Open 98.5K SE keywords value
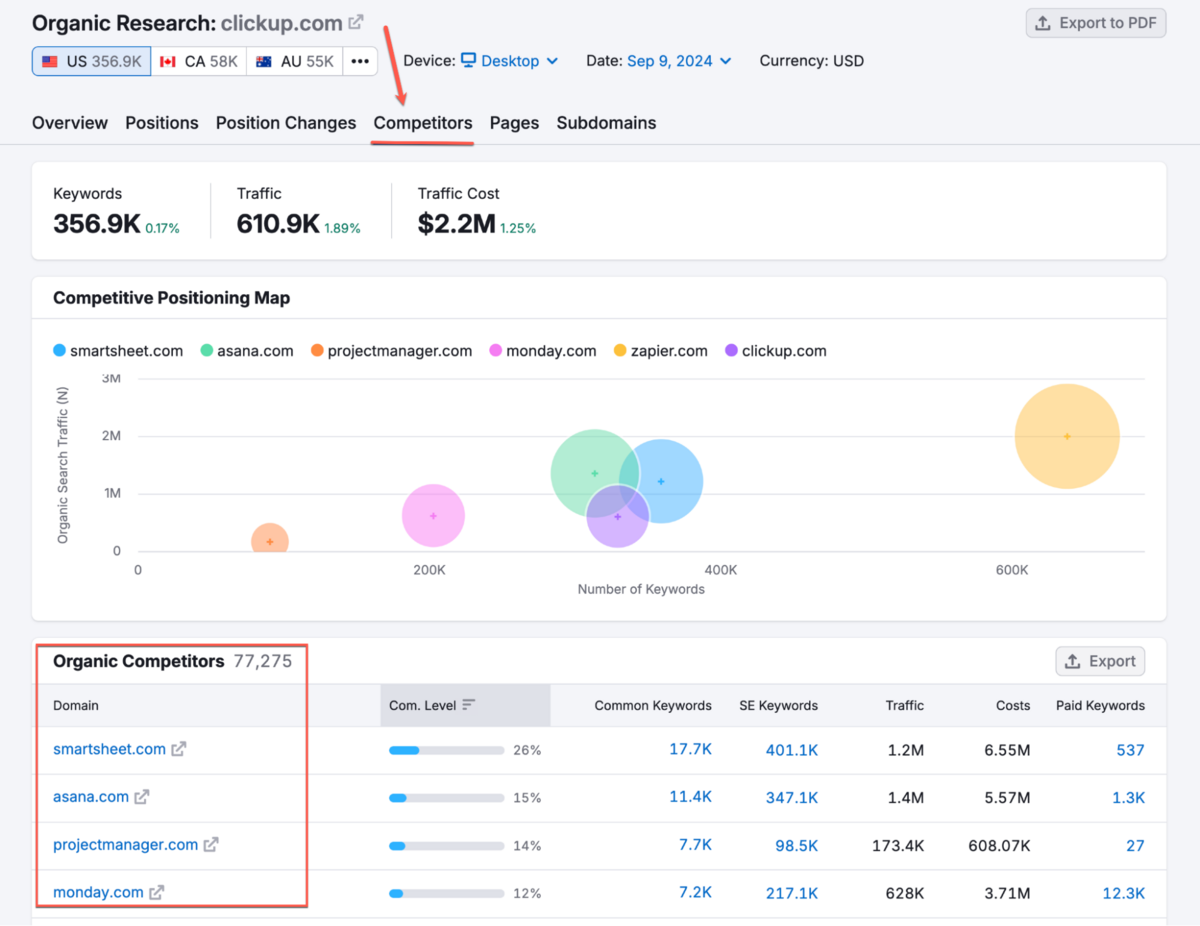The width and height of the screenshot is (1200, 926). (797, 845)
